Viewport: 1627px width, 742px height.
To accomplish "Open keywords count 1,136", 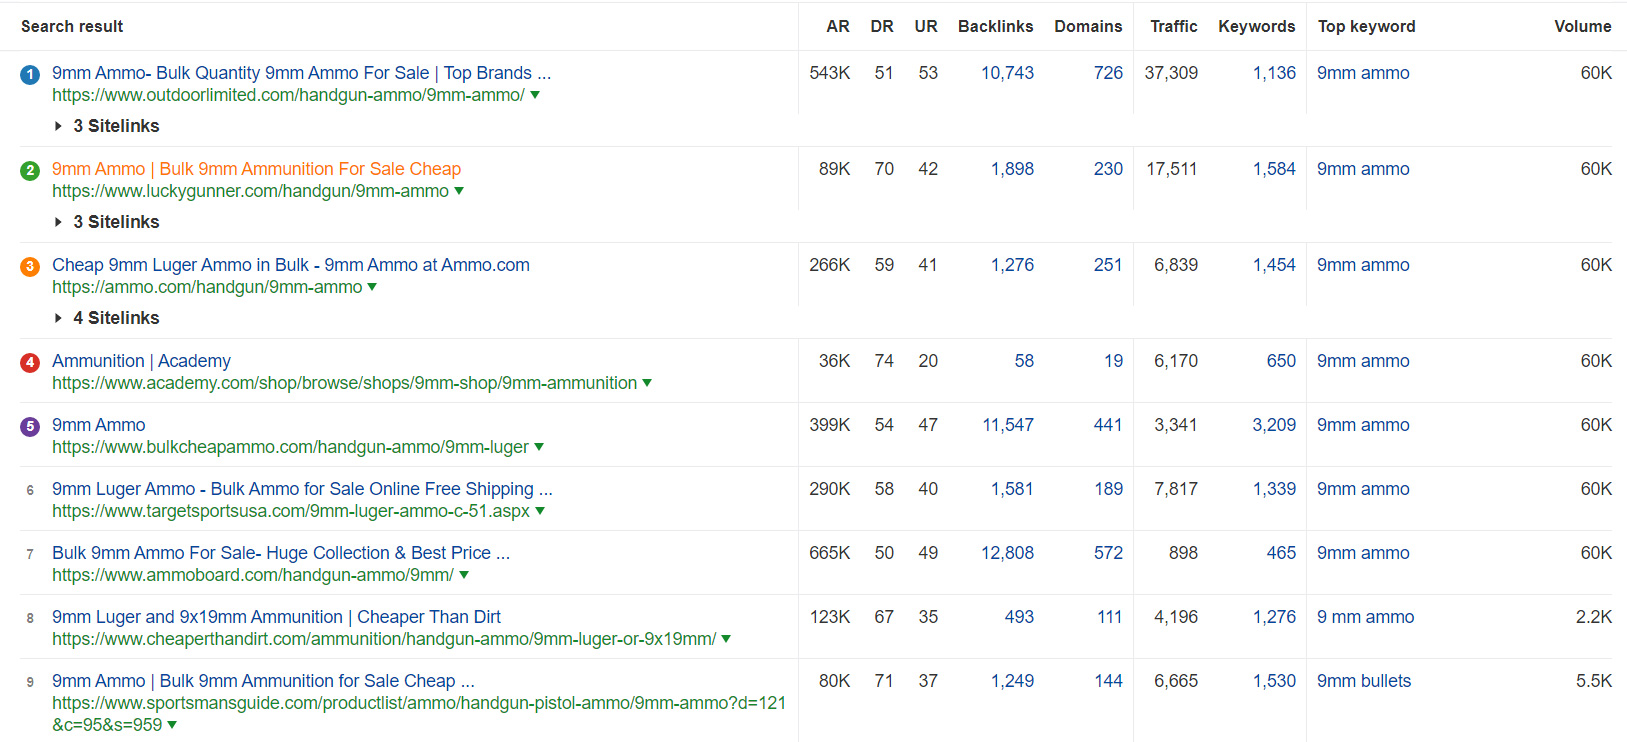I will point(1274,73).
